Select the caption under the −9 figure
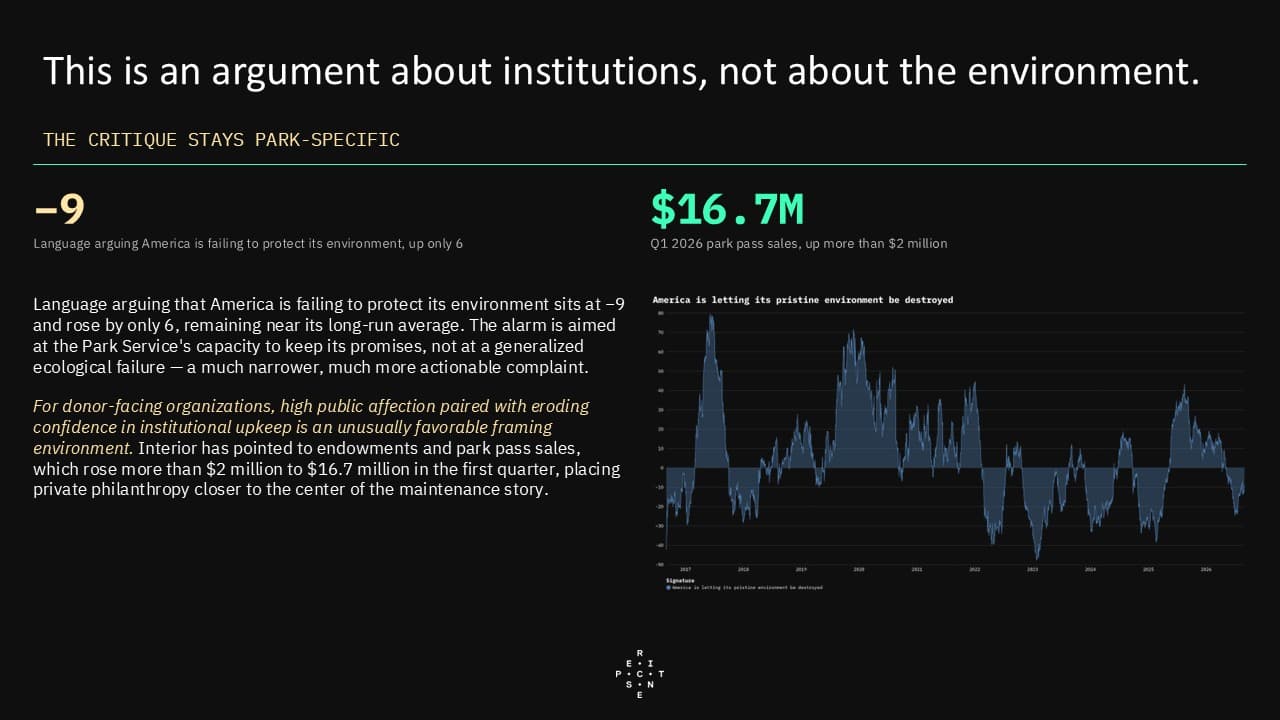 pyautogui.click(x=248, y=243)
